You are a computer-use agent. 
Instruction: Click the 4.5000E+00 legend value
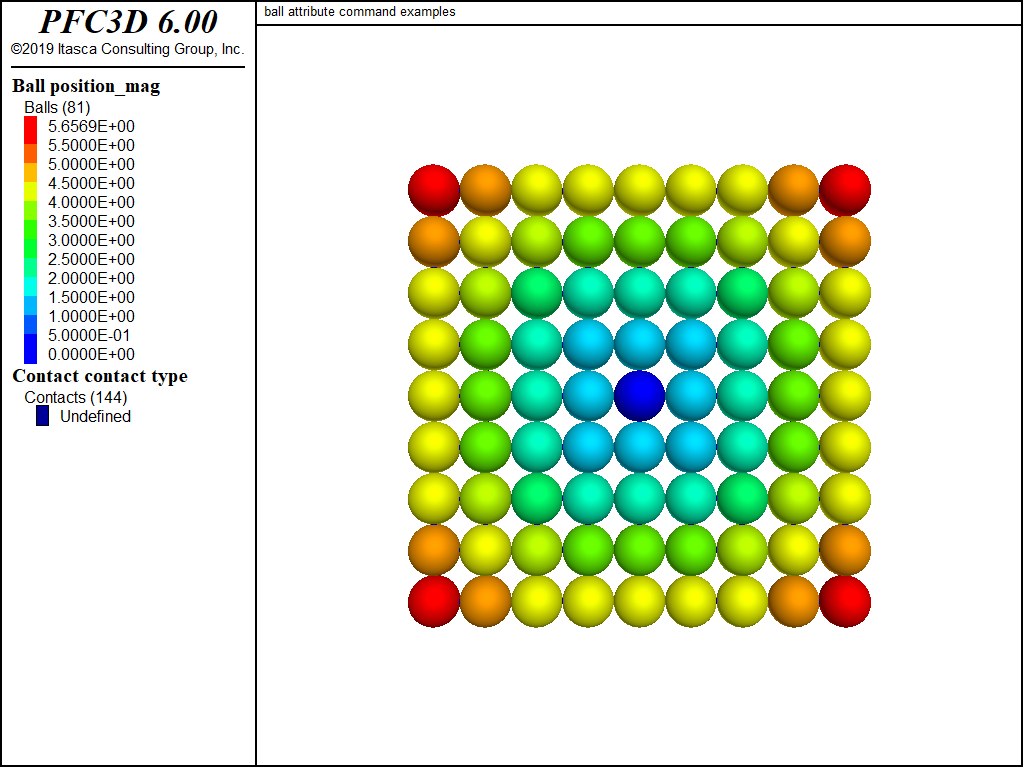[x=91, y=183]
